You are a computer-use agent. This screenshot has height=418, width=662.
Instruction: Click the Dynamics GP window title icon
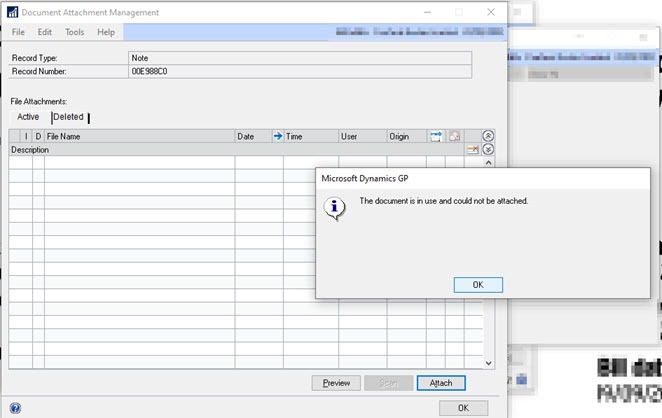coord(12,11)
